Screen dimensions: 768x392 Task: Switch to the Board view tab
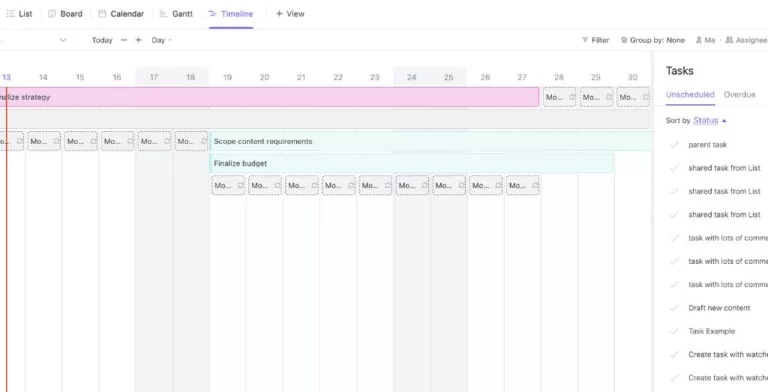pos(65,14)
